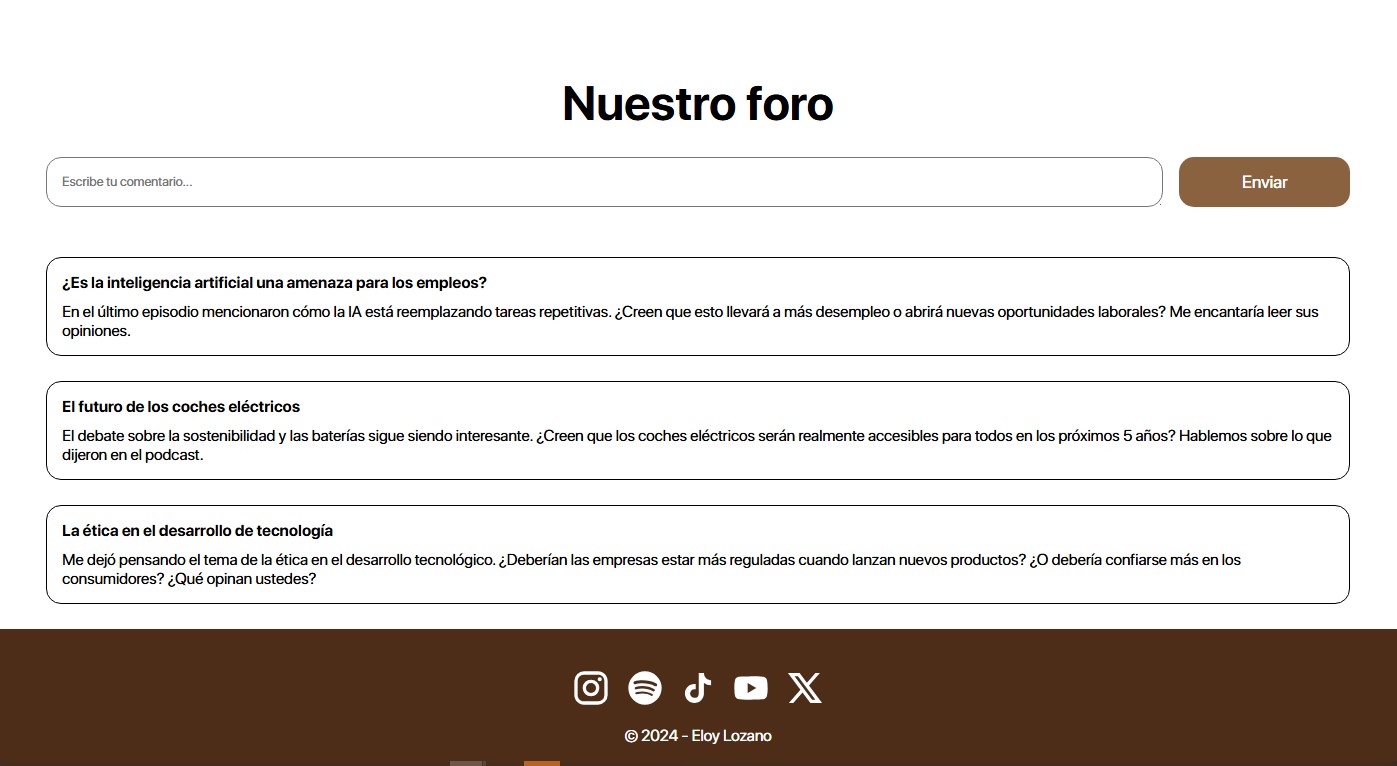The height and width of the screenshot is (766, 1397).
Task: Click the 'La ética en el desarrollo de tecnología' title
Action: pyautogui.click(x=197, y=531)
